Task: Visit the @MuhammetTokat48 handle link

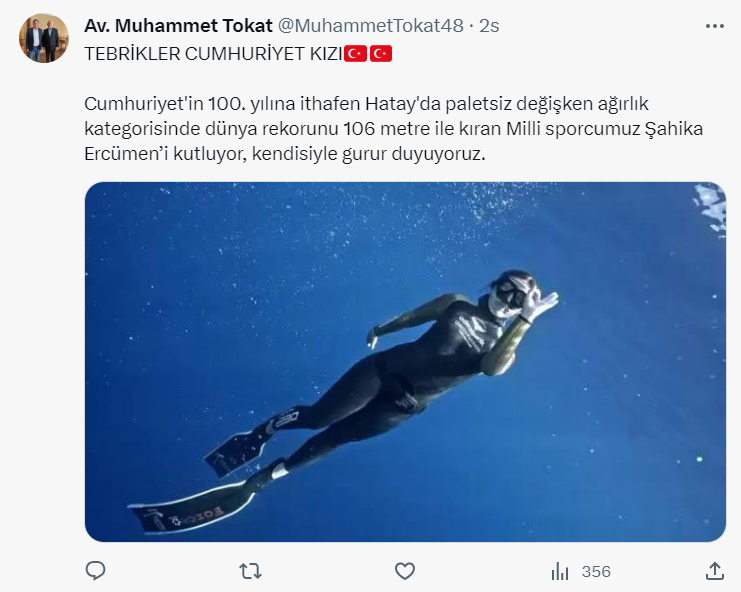Action: pyautogui.click(x=370, y=26)
